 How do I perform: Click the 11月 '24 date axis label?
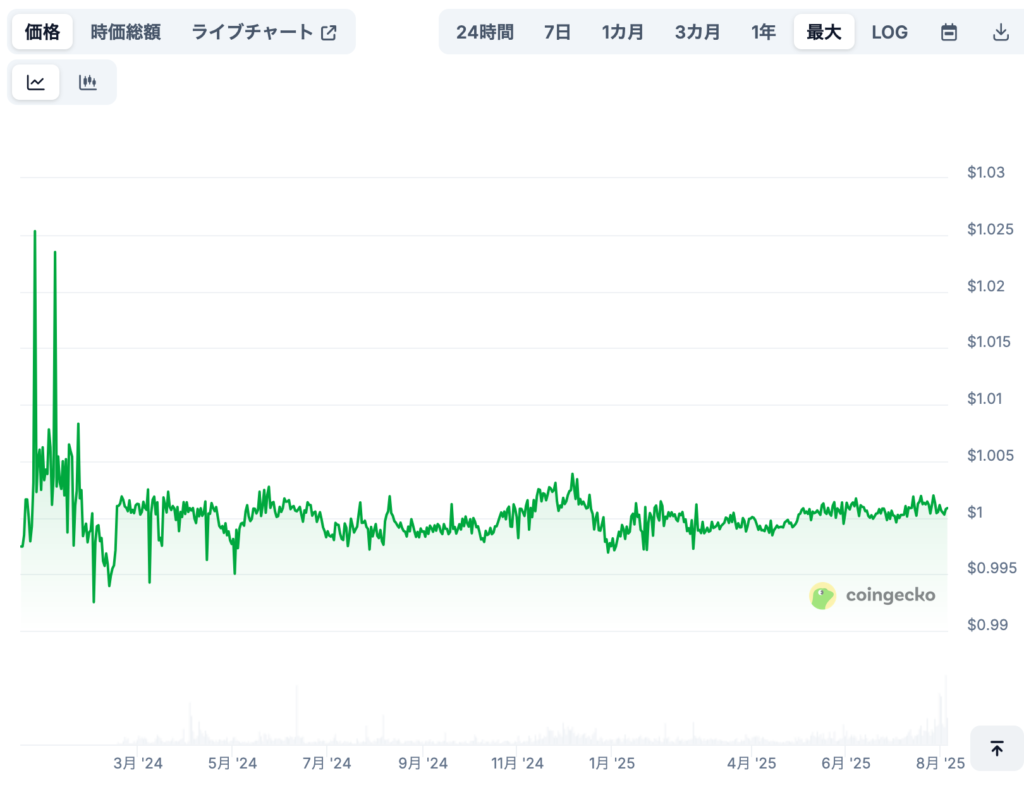(x=517, y=763)
